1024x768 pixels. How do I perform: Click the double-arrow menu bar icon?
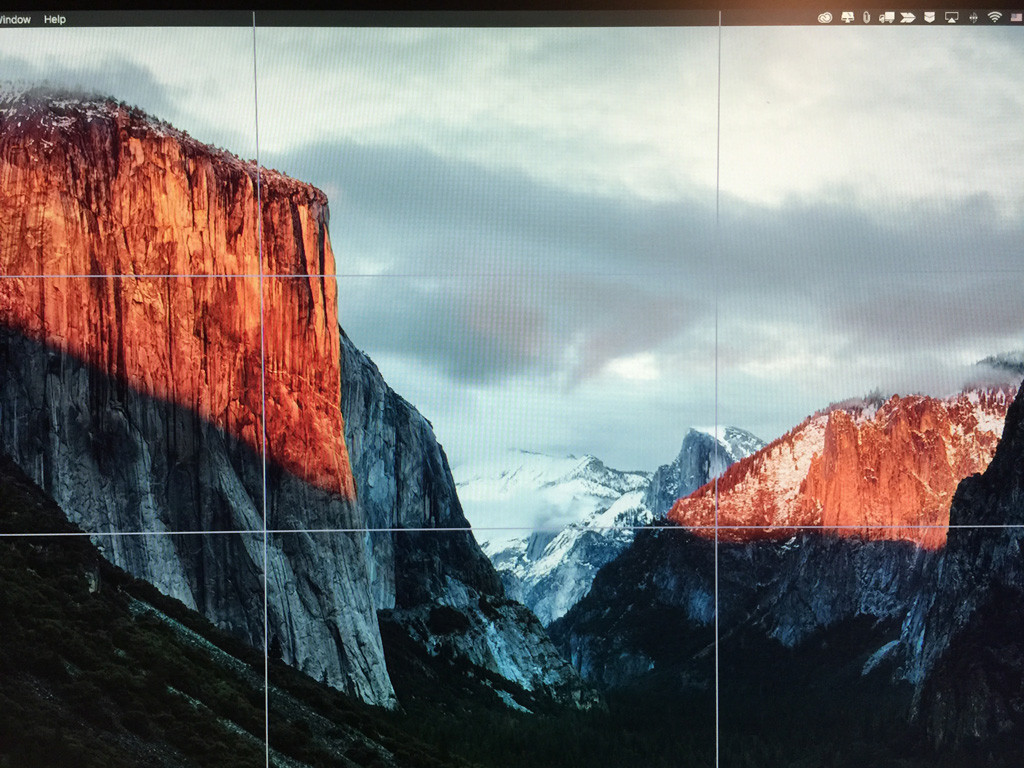point(908,18)
